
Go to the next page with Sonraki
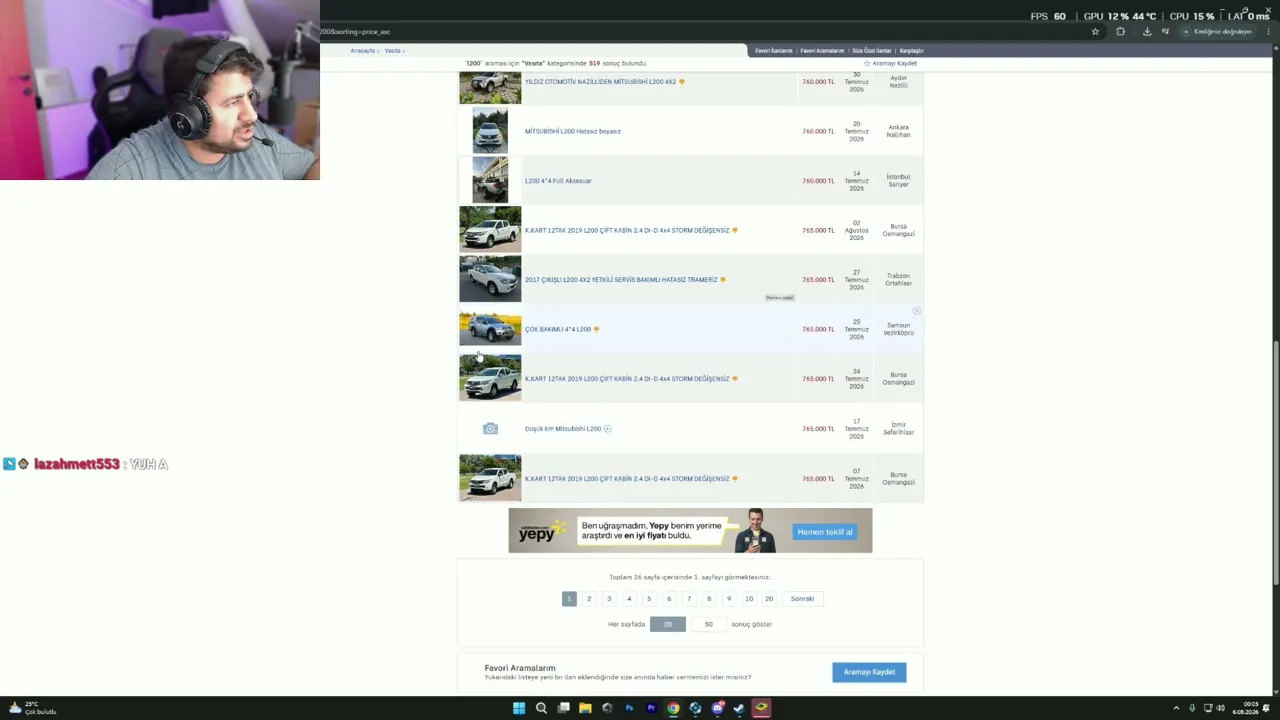pyautogui.click(x=802, y=599)
